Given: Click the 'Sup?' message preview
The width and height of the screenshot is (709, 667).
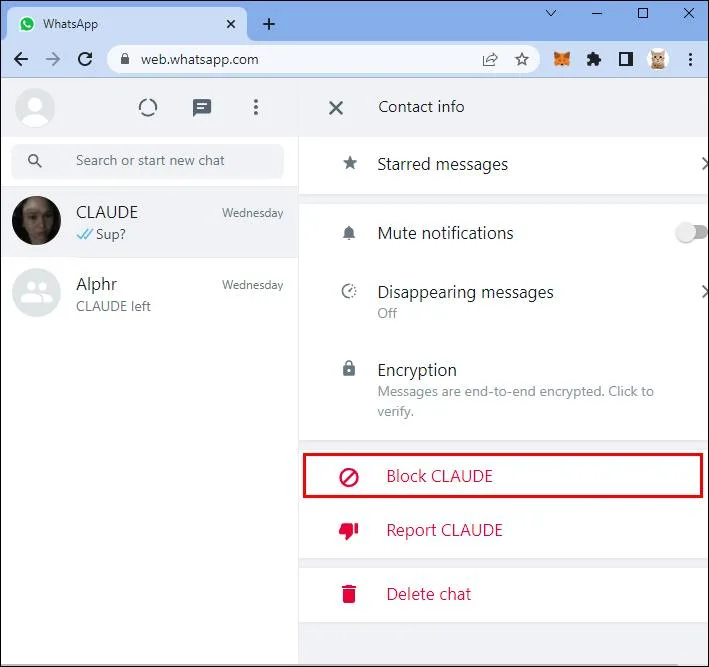Looking at the screenshot, I should click(x=111, y=234).
